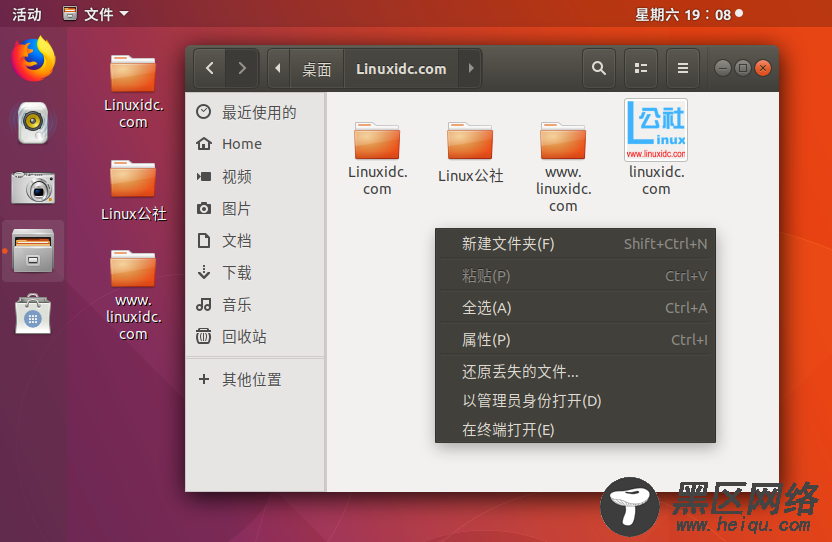This screenshot has width=832, height=542.
Task: Minimize the Files window
Action: pos(722,68)
